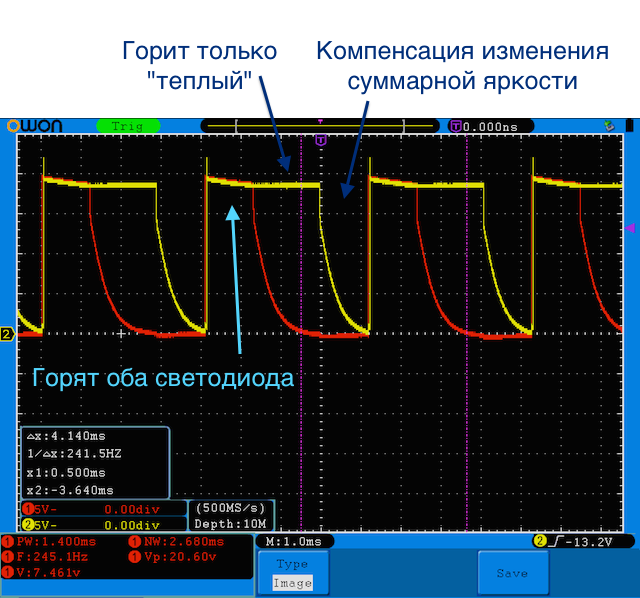Click the Save button
Viewport: 640px width, 598px height.
point(513,573)
